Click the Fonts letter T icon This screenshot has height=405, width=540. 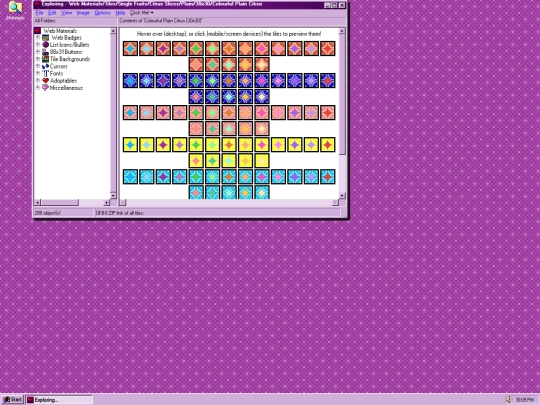click(x=45, y=73)
